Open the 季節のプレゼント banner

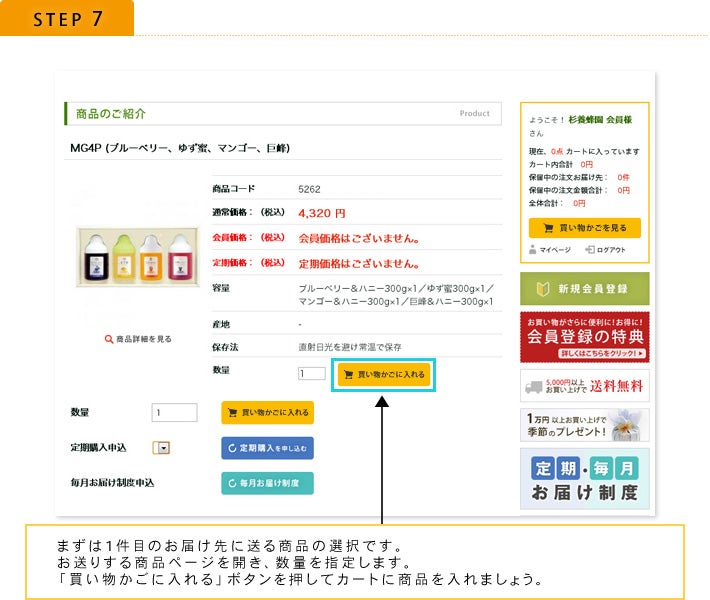(584, 425)
